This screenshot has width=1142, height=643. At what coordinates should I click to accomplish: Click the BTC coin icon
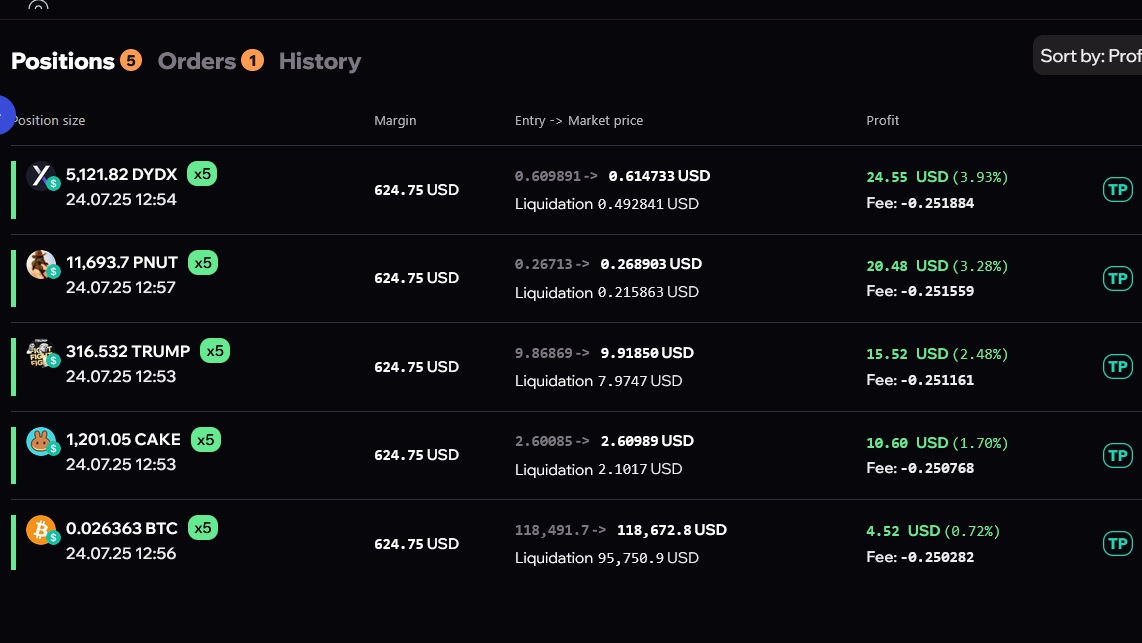point(42,530)
